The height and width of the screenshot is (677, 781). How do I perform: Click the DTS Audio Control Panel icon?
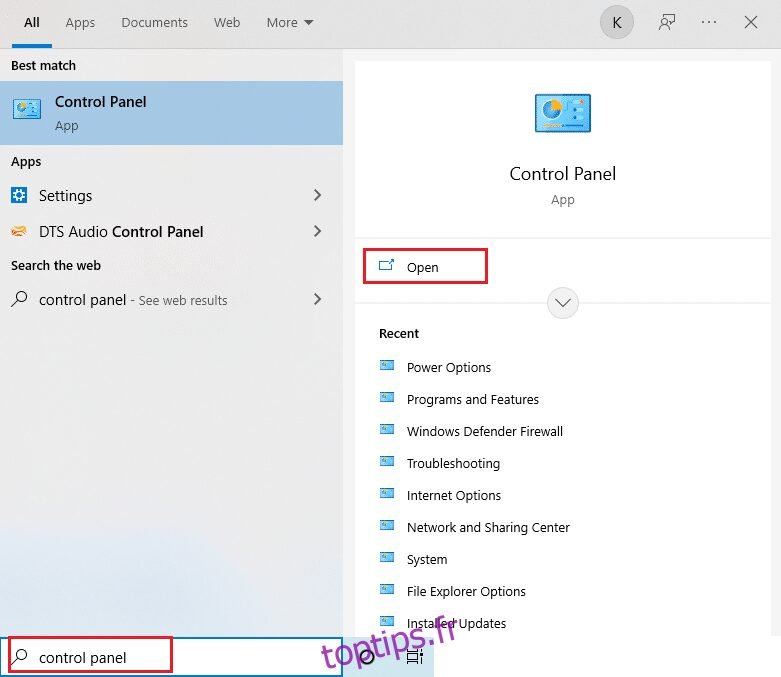click(19, 231)
